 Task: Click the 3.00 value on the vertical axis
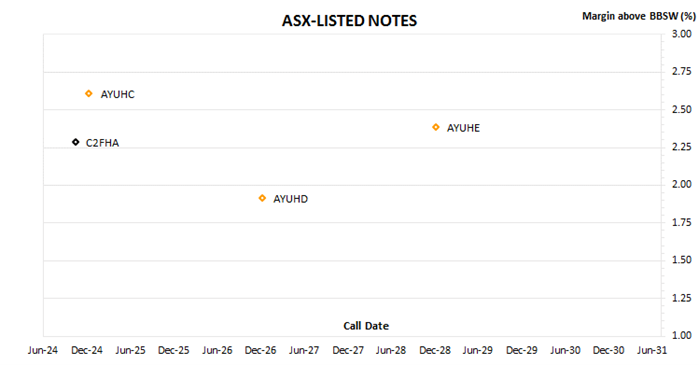click(682, 34)
